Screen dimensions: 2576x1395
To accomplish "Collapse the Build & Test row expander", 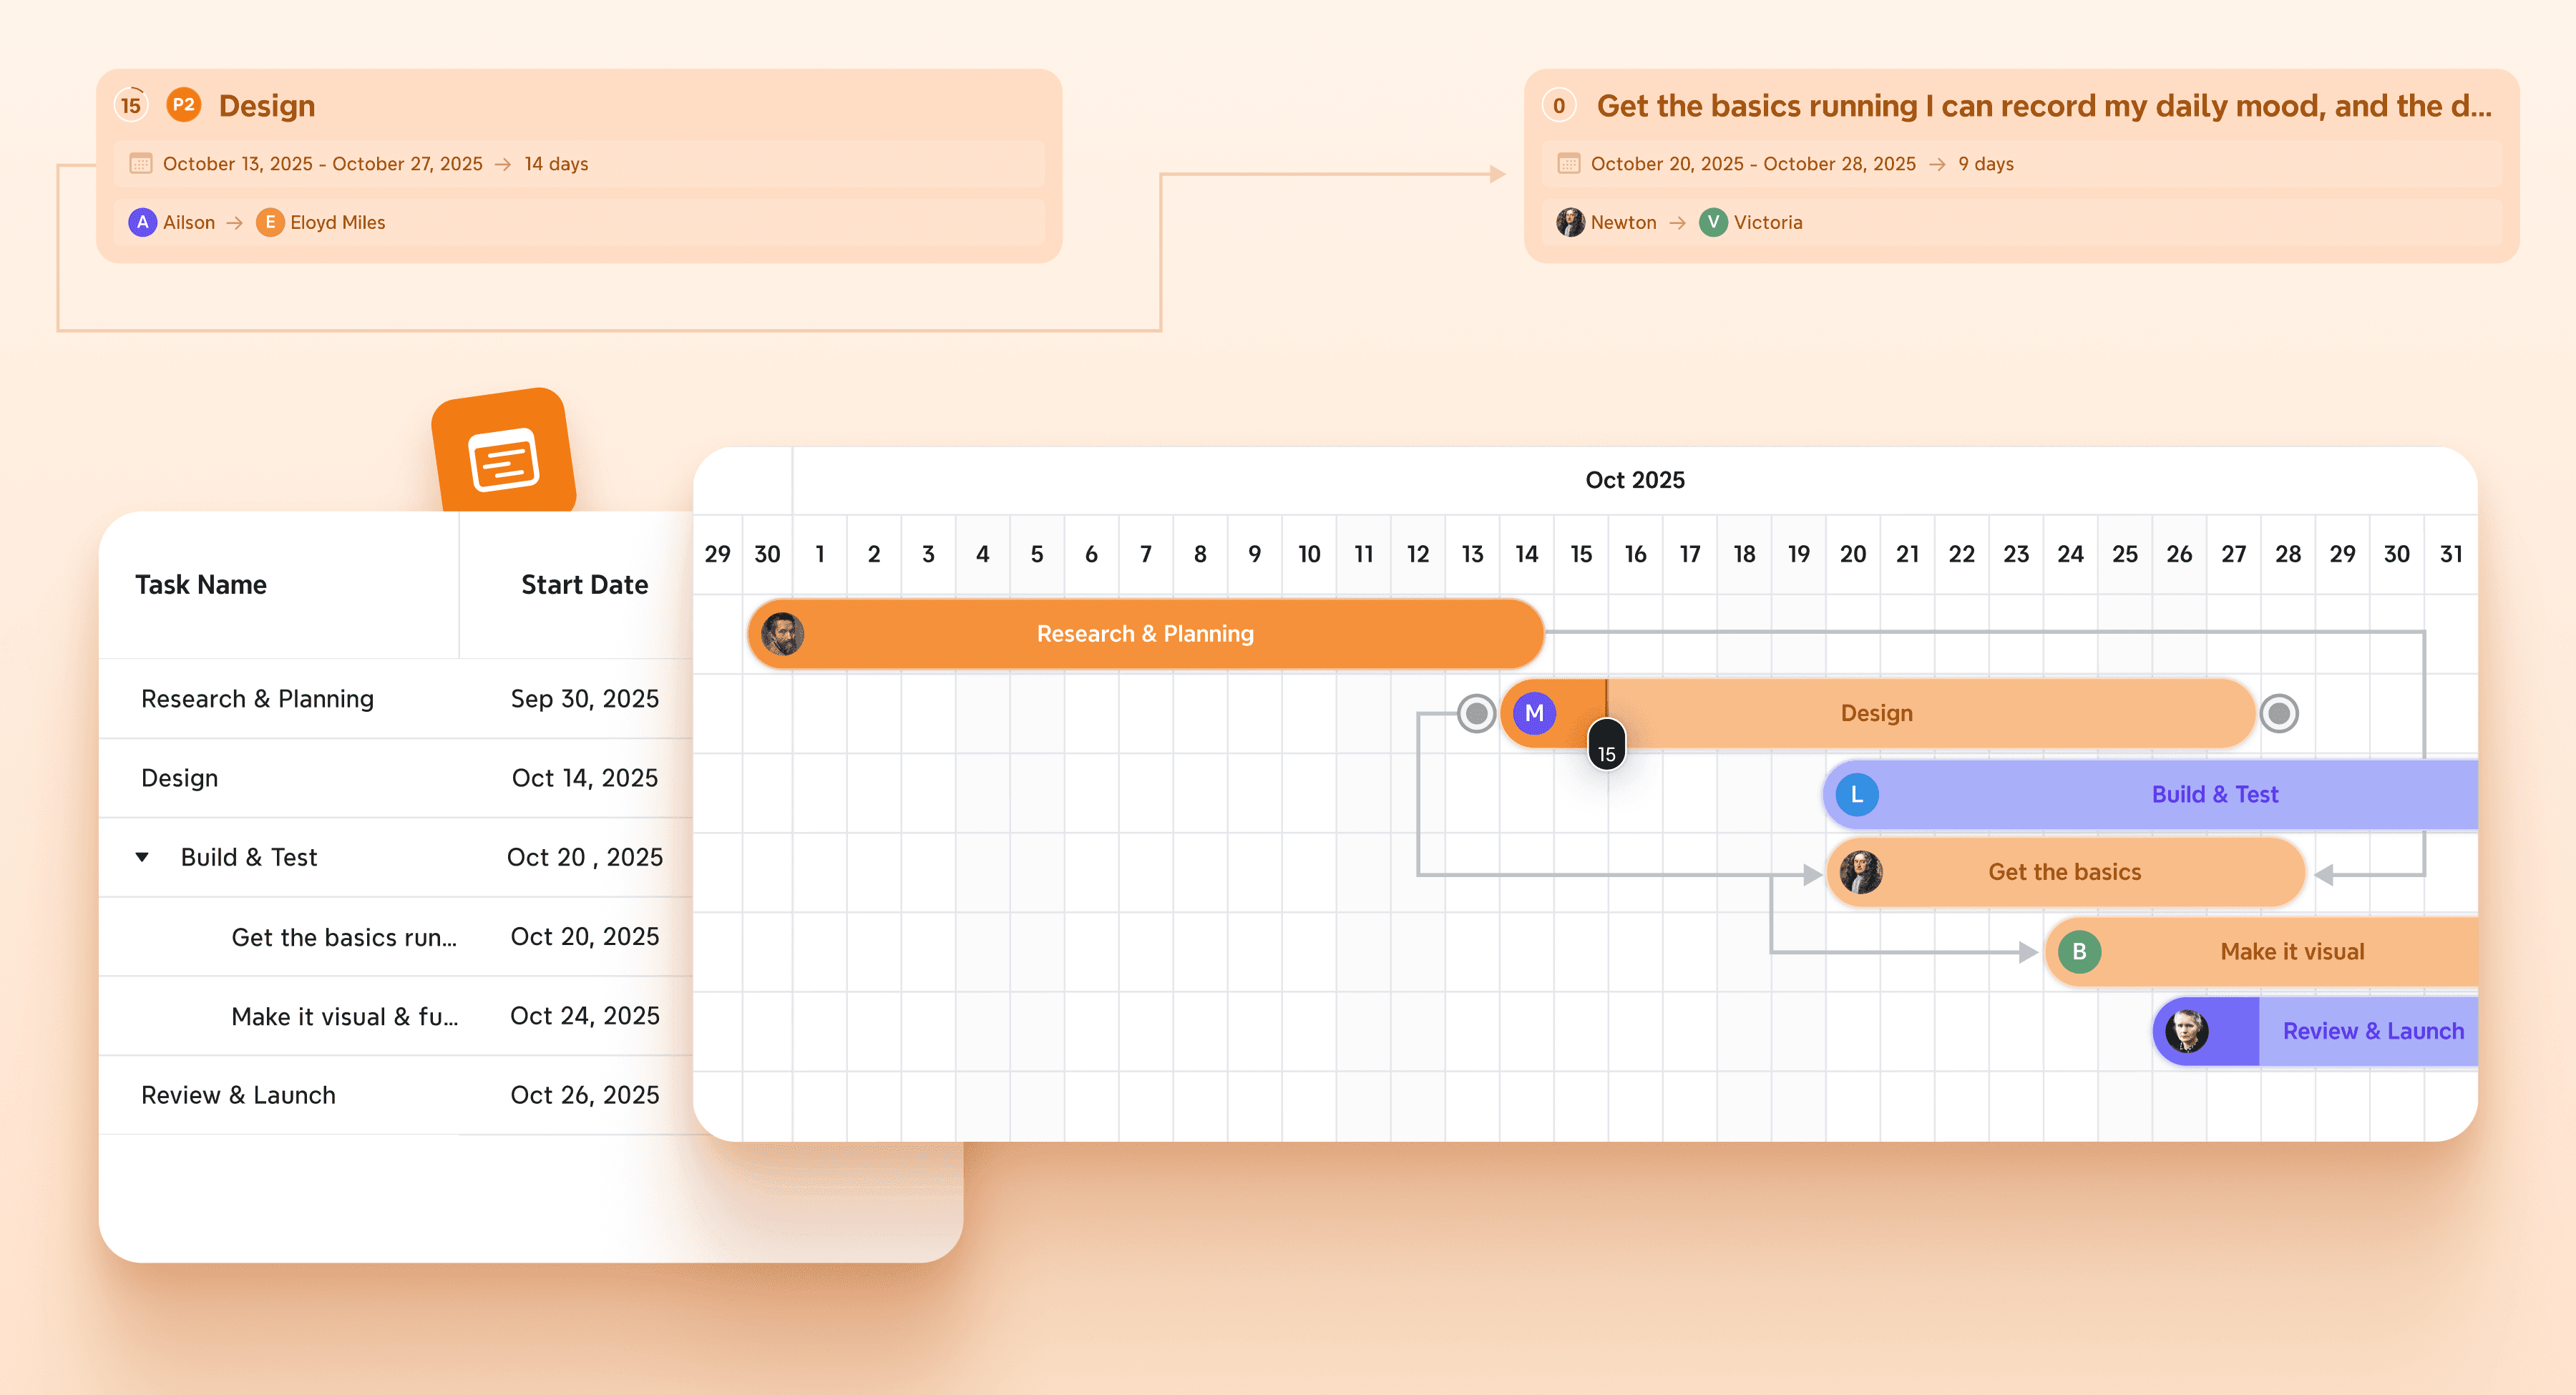I will [x=143, y=857].
